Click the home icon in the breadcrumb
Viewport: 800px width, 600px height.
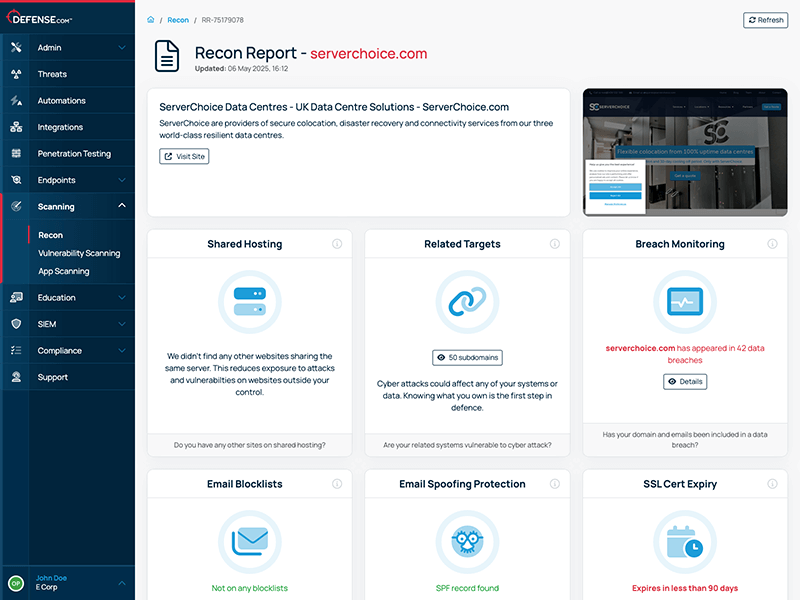click(150, 19)
